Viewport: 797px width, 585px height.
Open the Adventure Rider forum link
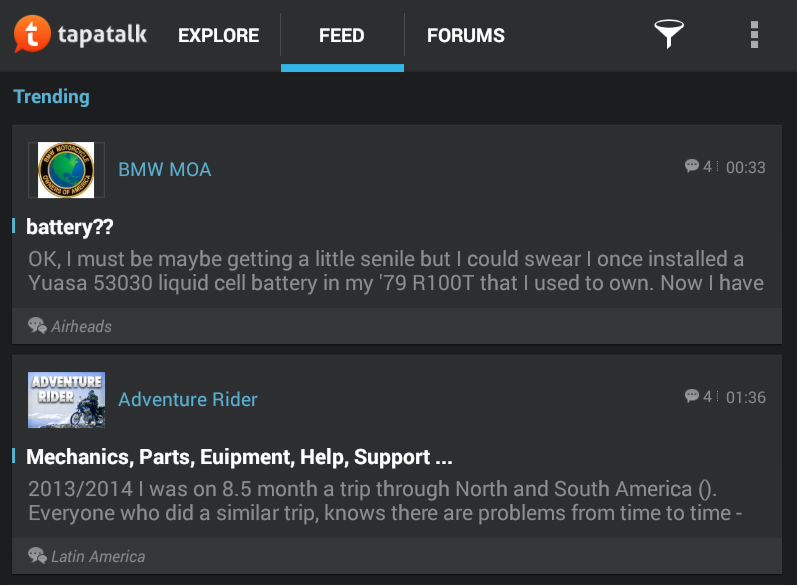tap(188, 400)
